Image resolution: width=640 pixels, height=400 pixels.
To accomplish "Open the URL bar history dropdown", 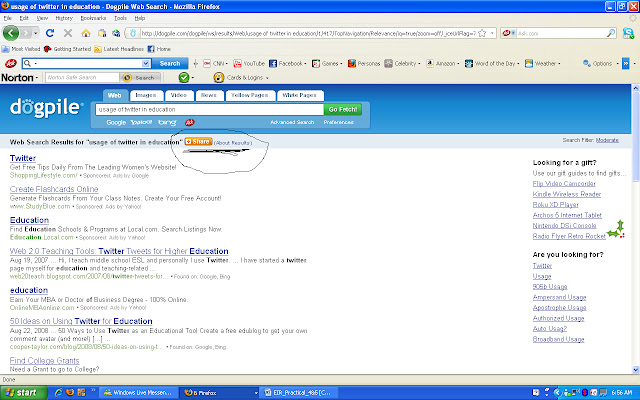I will 492,33.
